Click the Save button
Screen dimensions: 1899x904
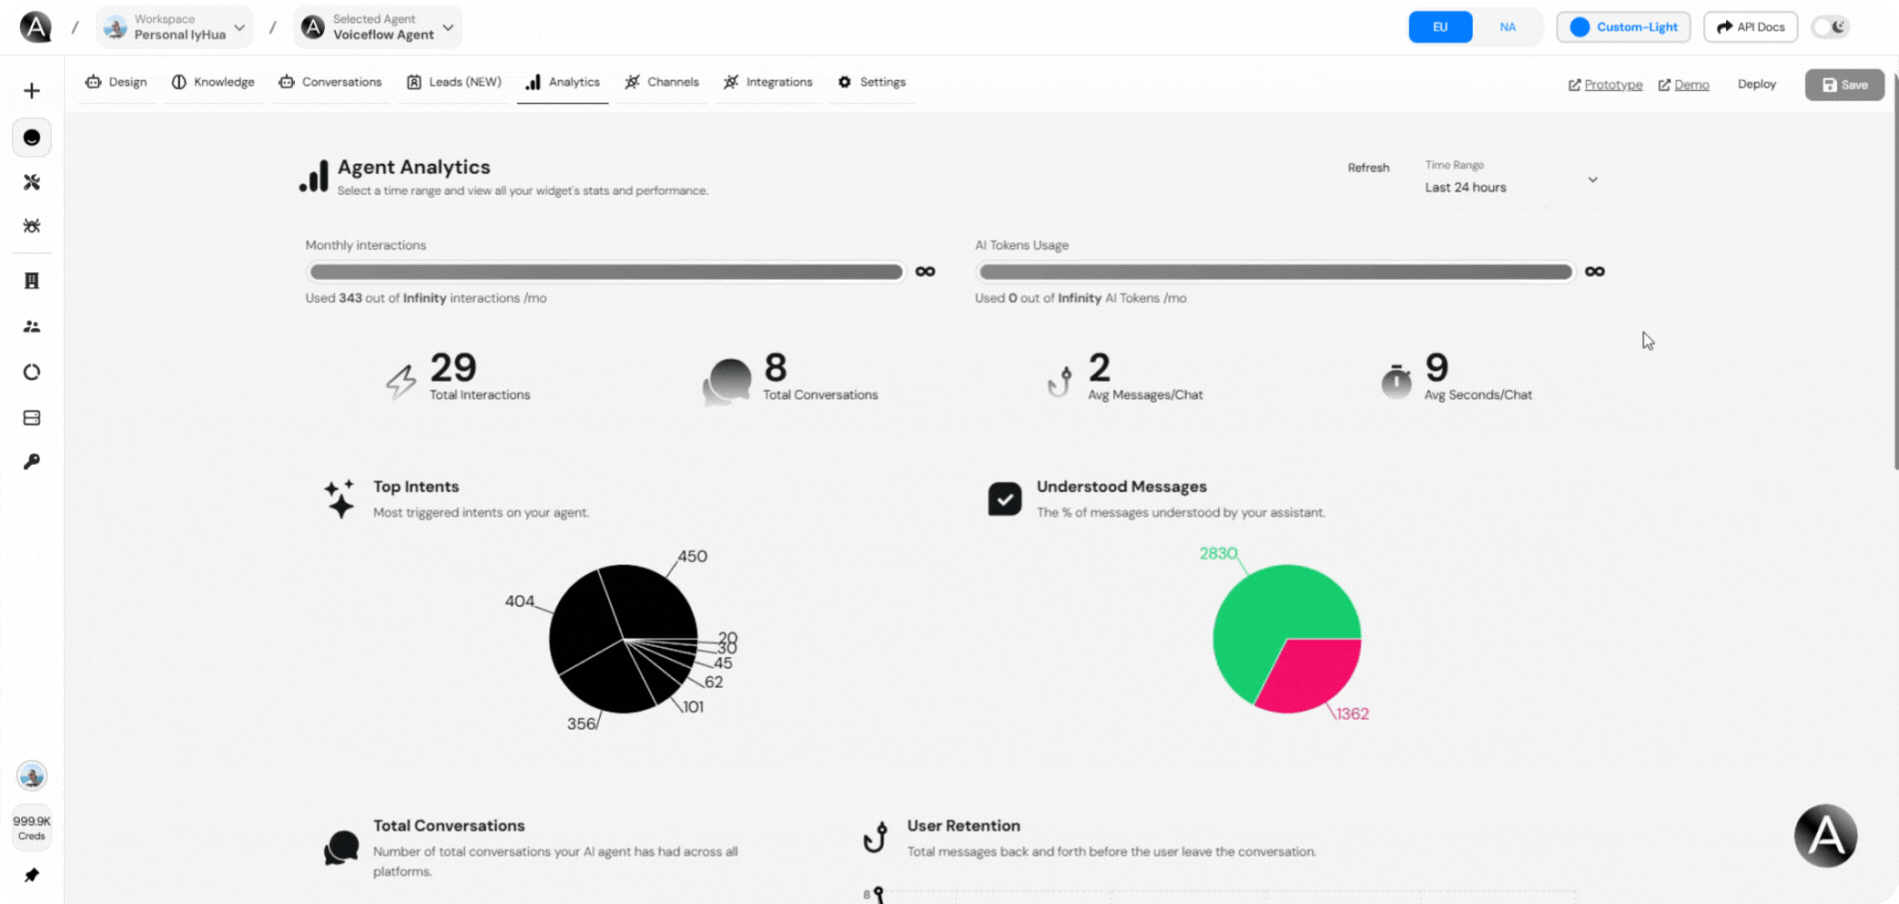[1844, 85]
